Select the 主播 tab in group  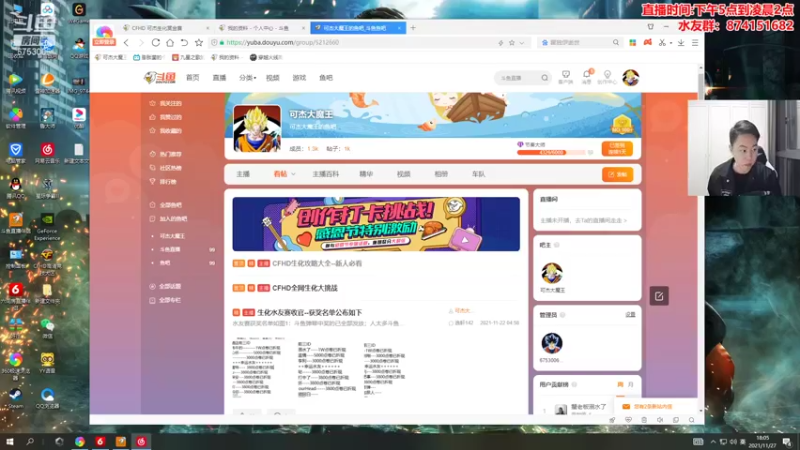(x=243, y=174)
